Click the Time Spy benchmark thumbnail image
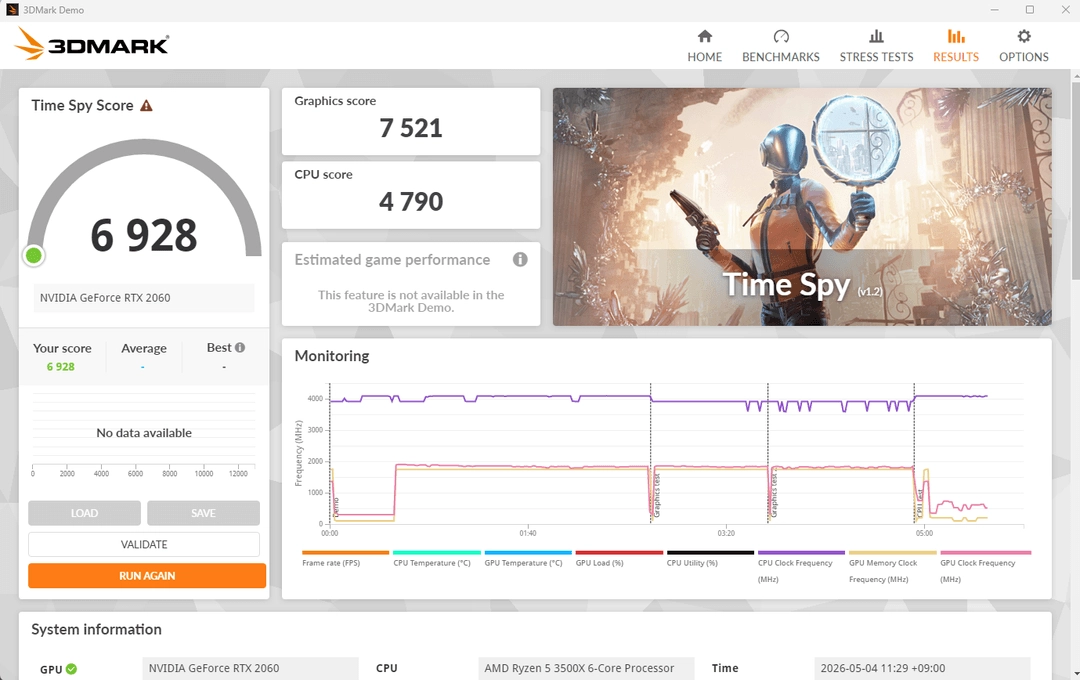 click(802, 207)
